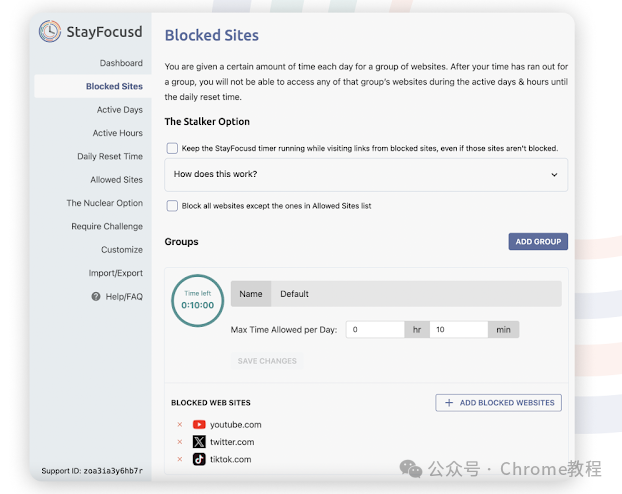Click the StayFocusd clock logo icon
Screen dimensions: 622x494
click(50, 31)
